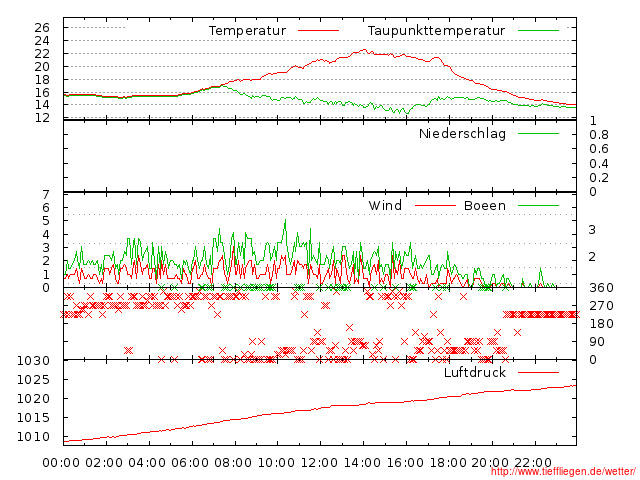Select the 'Temperatur' legend label
The height and width of the screenshot is (480, 640).
tap(247, 31)
